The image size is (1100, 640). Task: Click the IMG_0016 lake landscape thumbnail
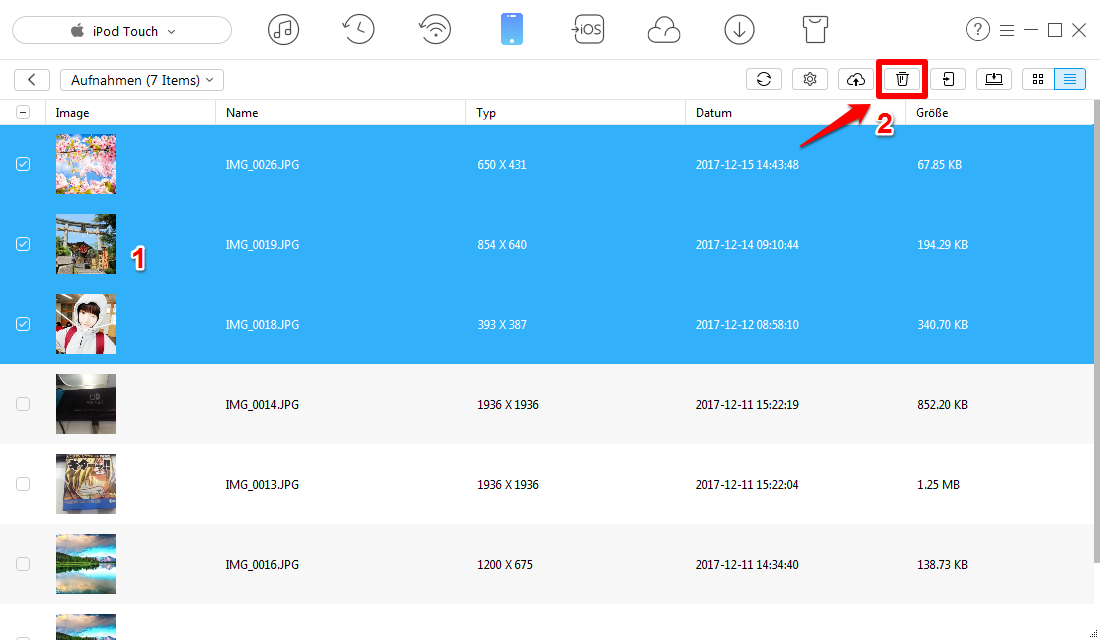[86, 564]
